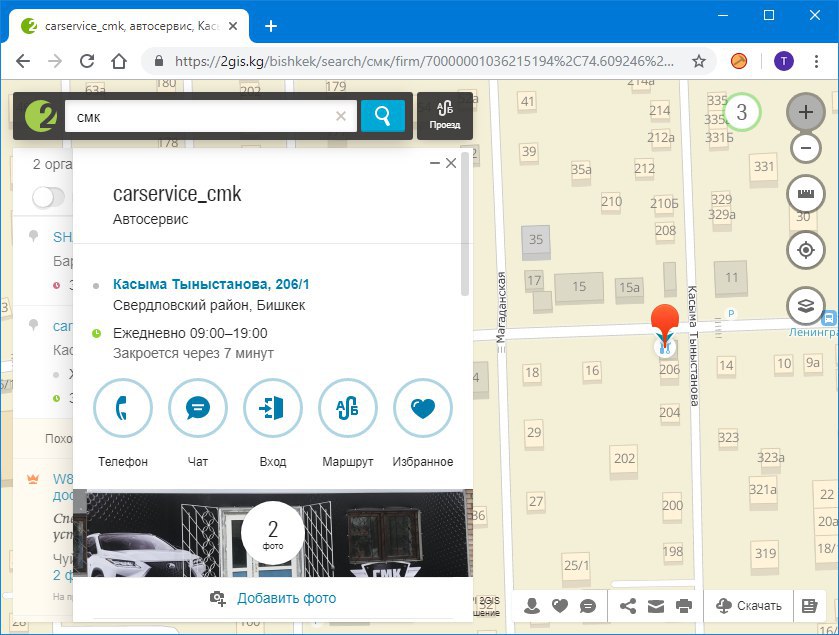This screenshot has height=635, width=839.
Task: Run search with the magnifier button
Action: [383, 116]
